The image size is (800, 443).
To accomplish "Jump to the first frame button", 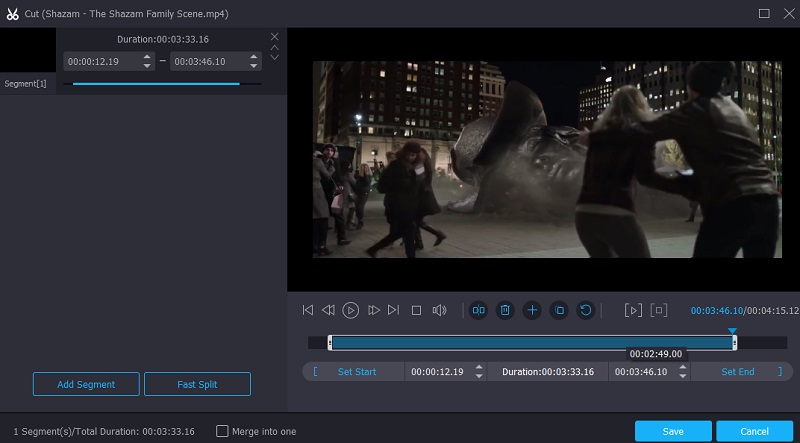I will pos(308,310).
